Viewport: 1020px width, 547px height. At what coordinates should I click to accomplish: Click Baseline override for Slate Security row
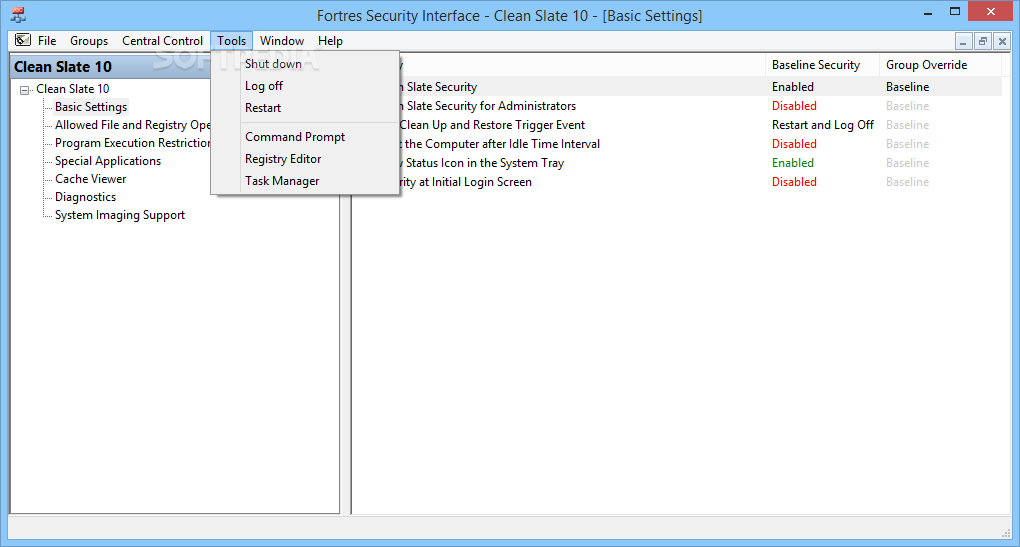pyautogui.click(x=907, y=87)
